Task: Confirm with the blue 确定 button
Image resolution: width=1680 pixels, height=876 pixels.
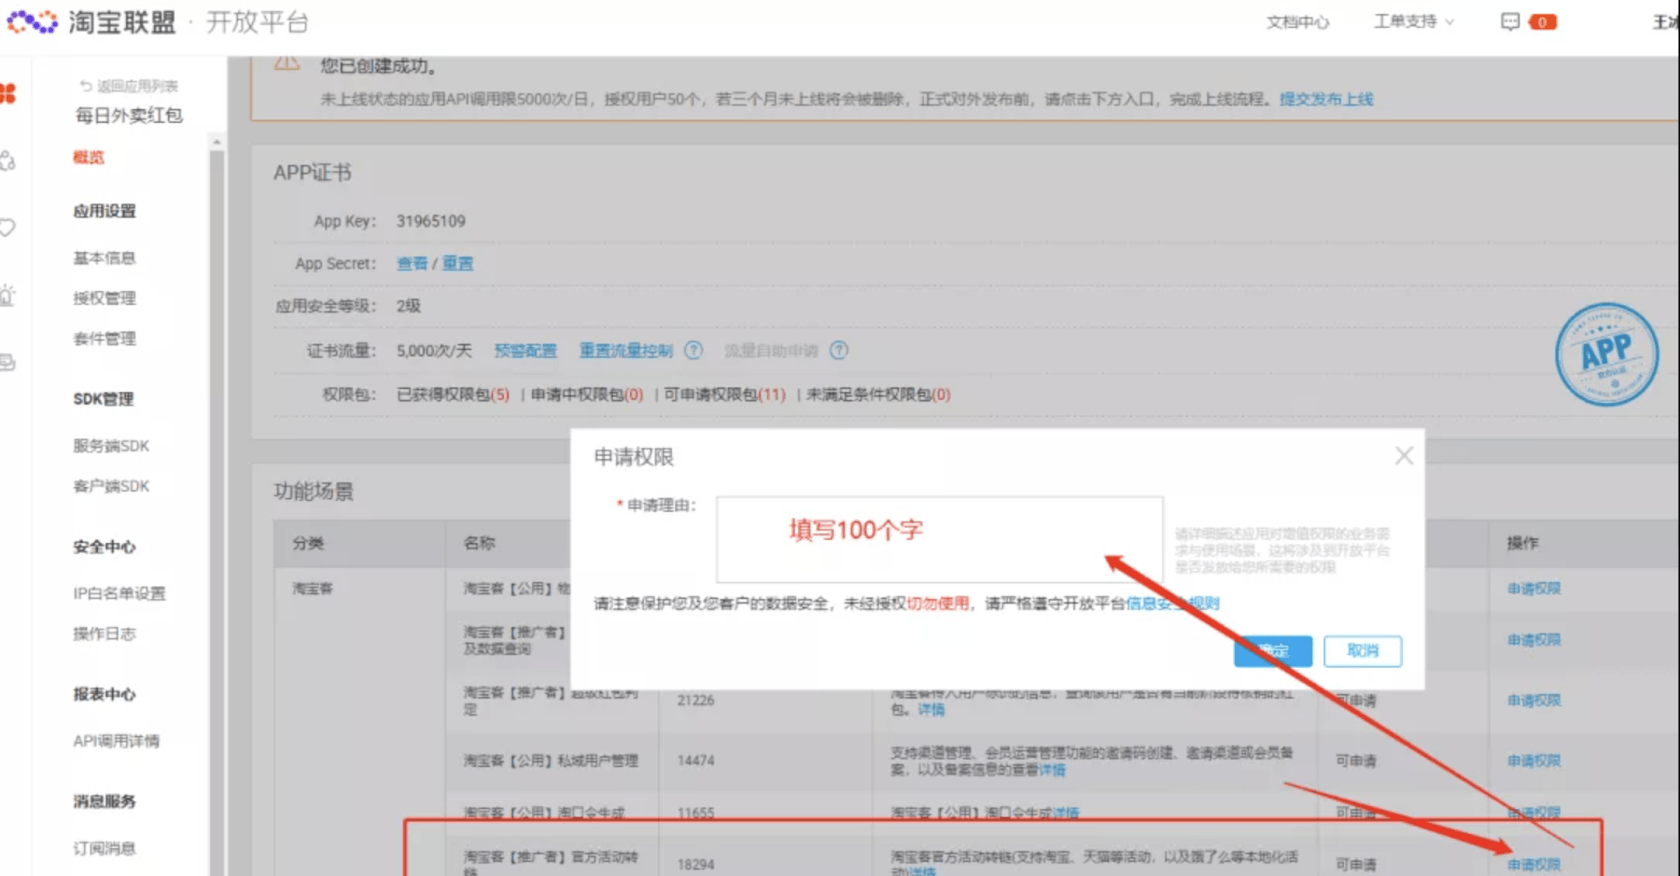Action: tap(1273, 651)
